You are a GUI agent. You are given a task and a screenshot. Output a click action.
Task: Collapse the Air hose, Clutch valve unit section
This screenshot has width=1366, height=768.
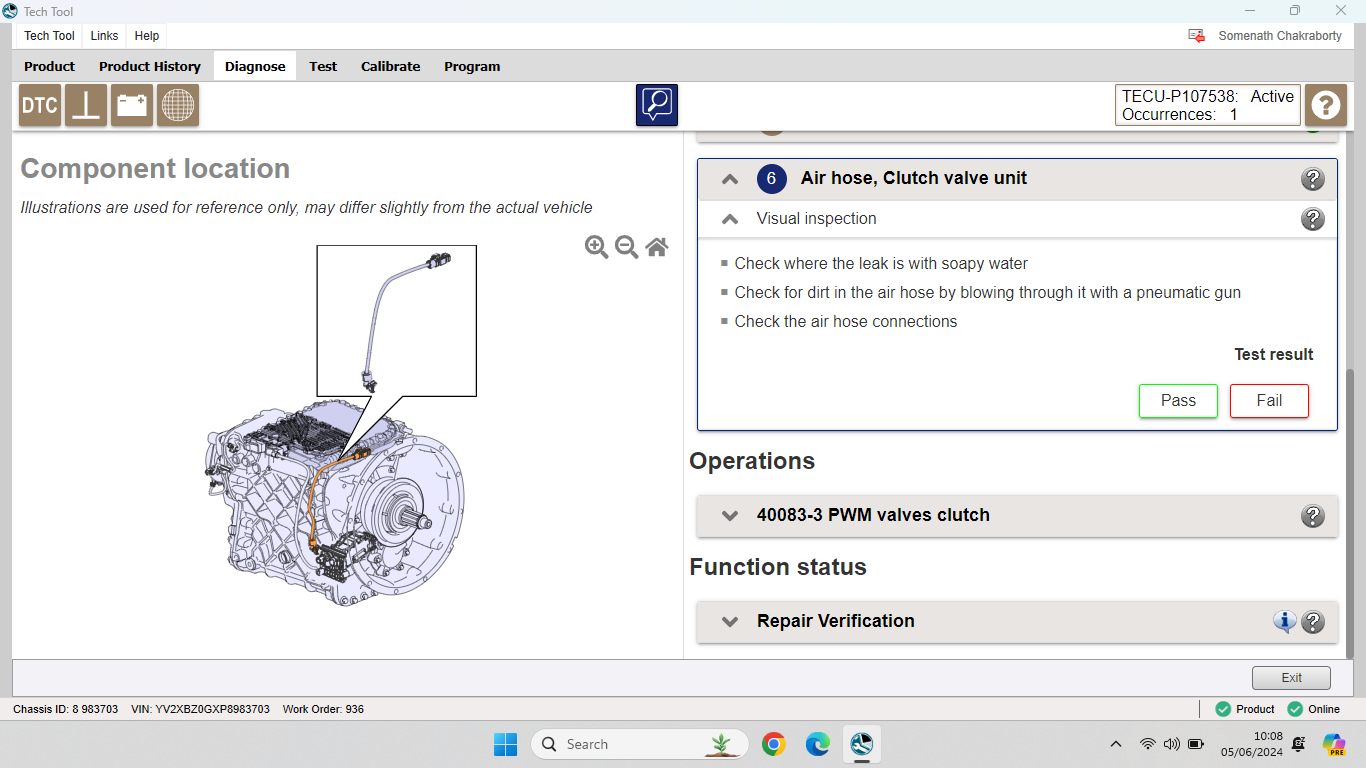[x=730, y=179]
